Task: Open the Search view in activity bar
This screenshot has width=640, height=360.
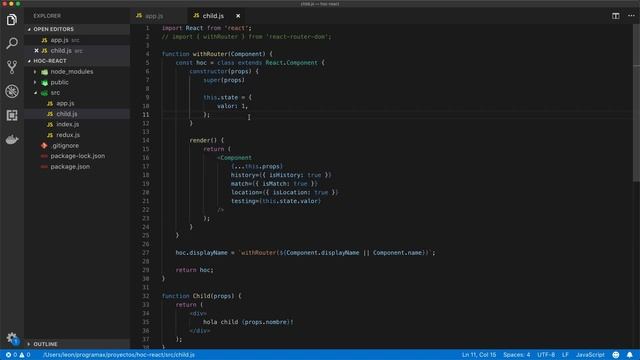Action: (x=12, y=43)
